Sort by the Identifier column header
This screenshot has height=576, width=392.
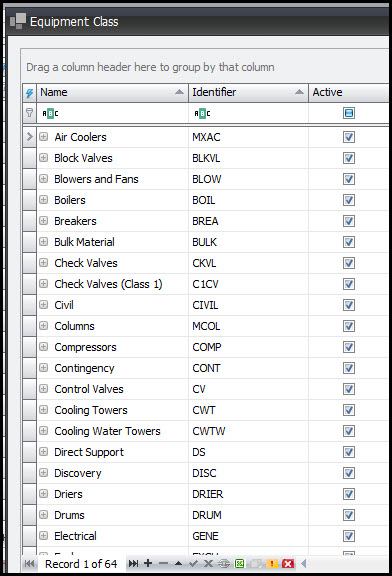pos(248,92)
